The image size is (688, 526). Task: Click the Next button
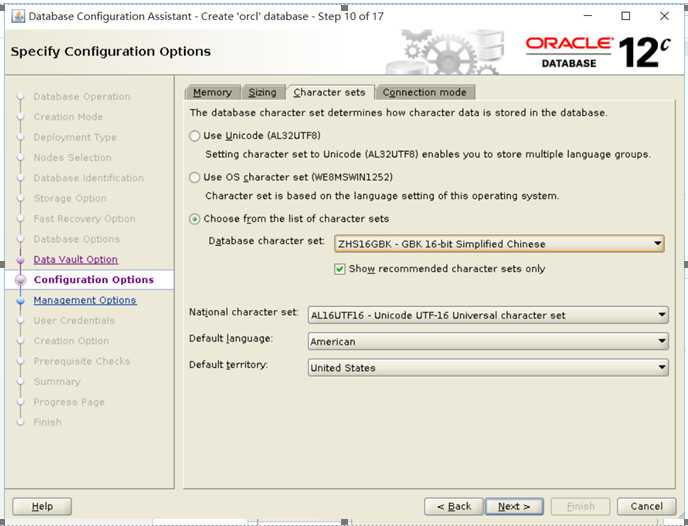point(514,507)
